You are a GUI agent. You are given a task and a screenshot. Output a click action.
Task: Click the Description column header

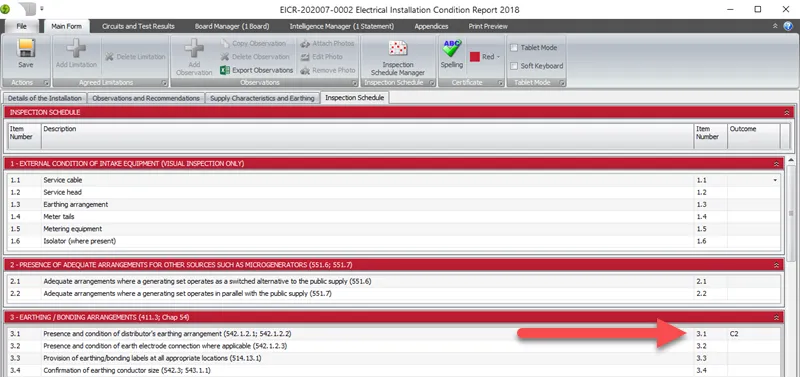point(367,136)
